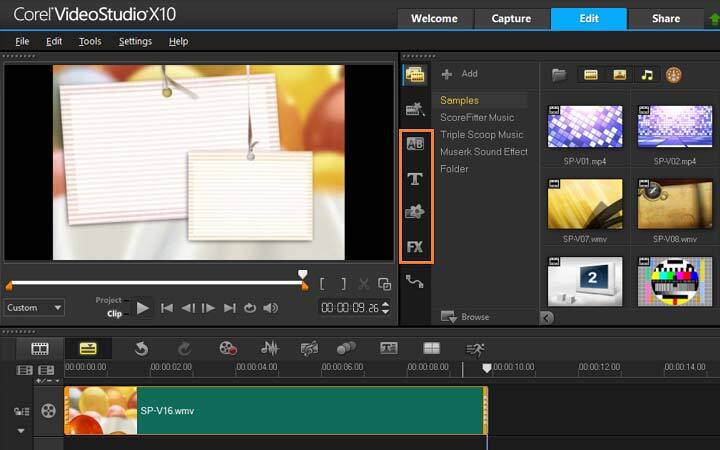
Task: Jump to Home in preview
Action: (x=167, y=308)
